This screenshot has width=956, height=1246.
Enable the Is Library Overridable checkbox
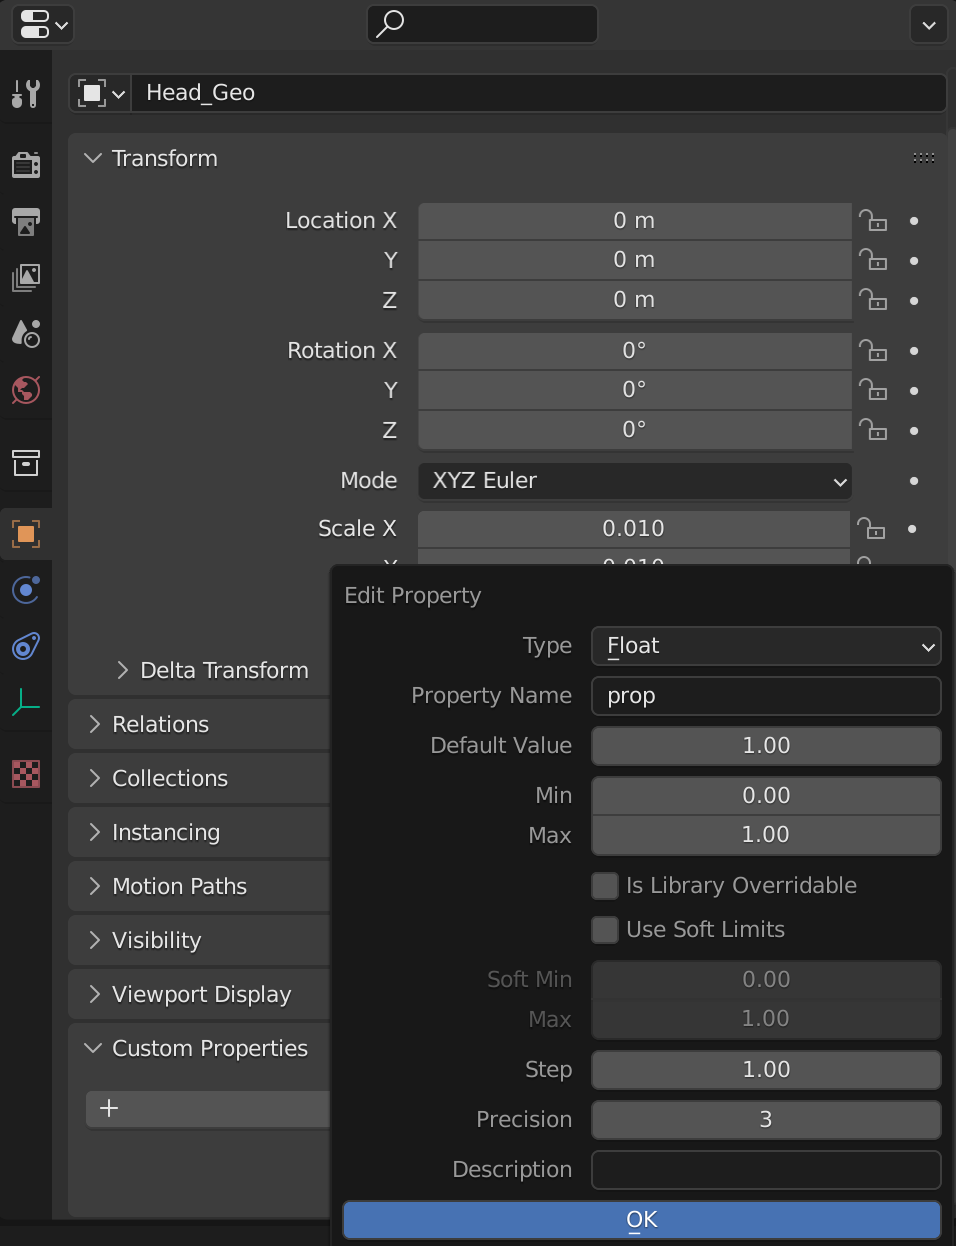pos(605,886)
